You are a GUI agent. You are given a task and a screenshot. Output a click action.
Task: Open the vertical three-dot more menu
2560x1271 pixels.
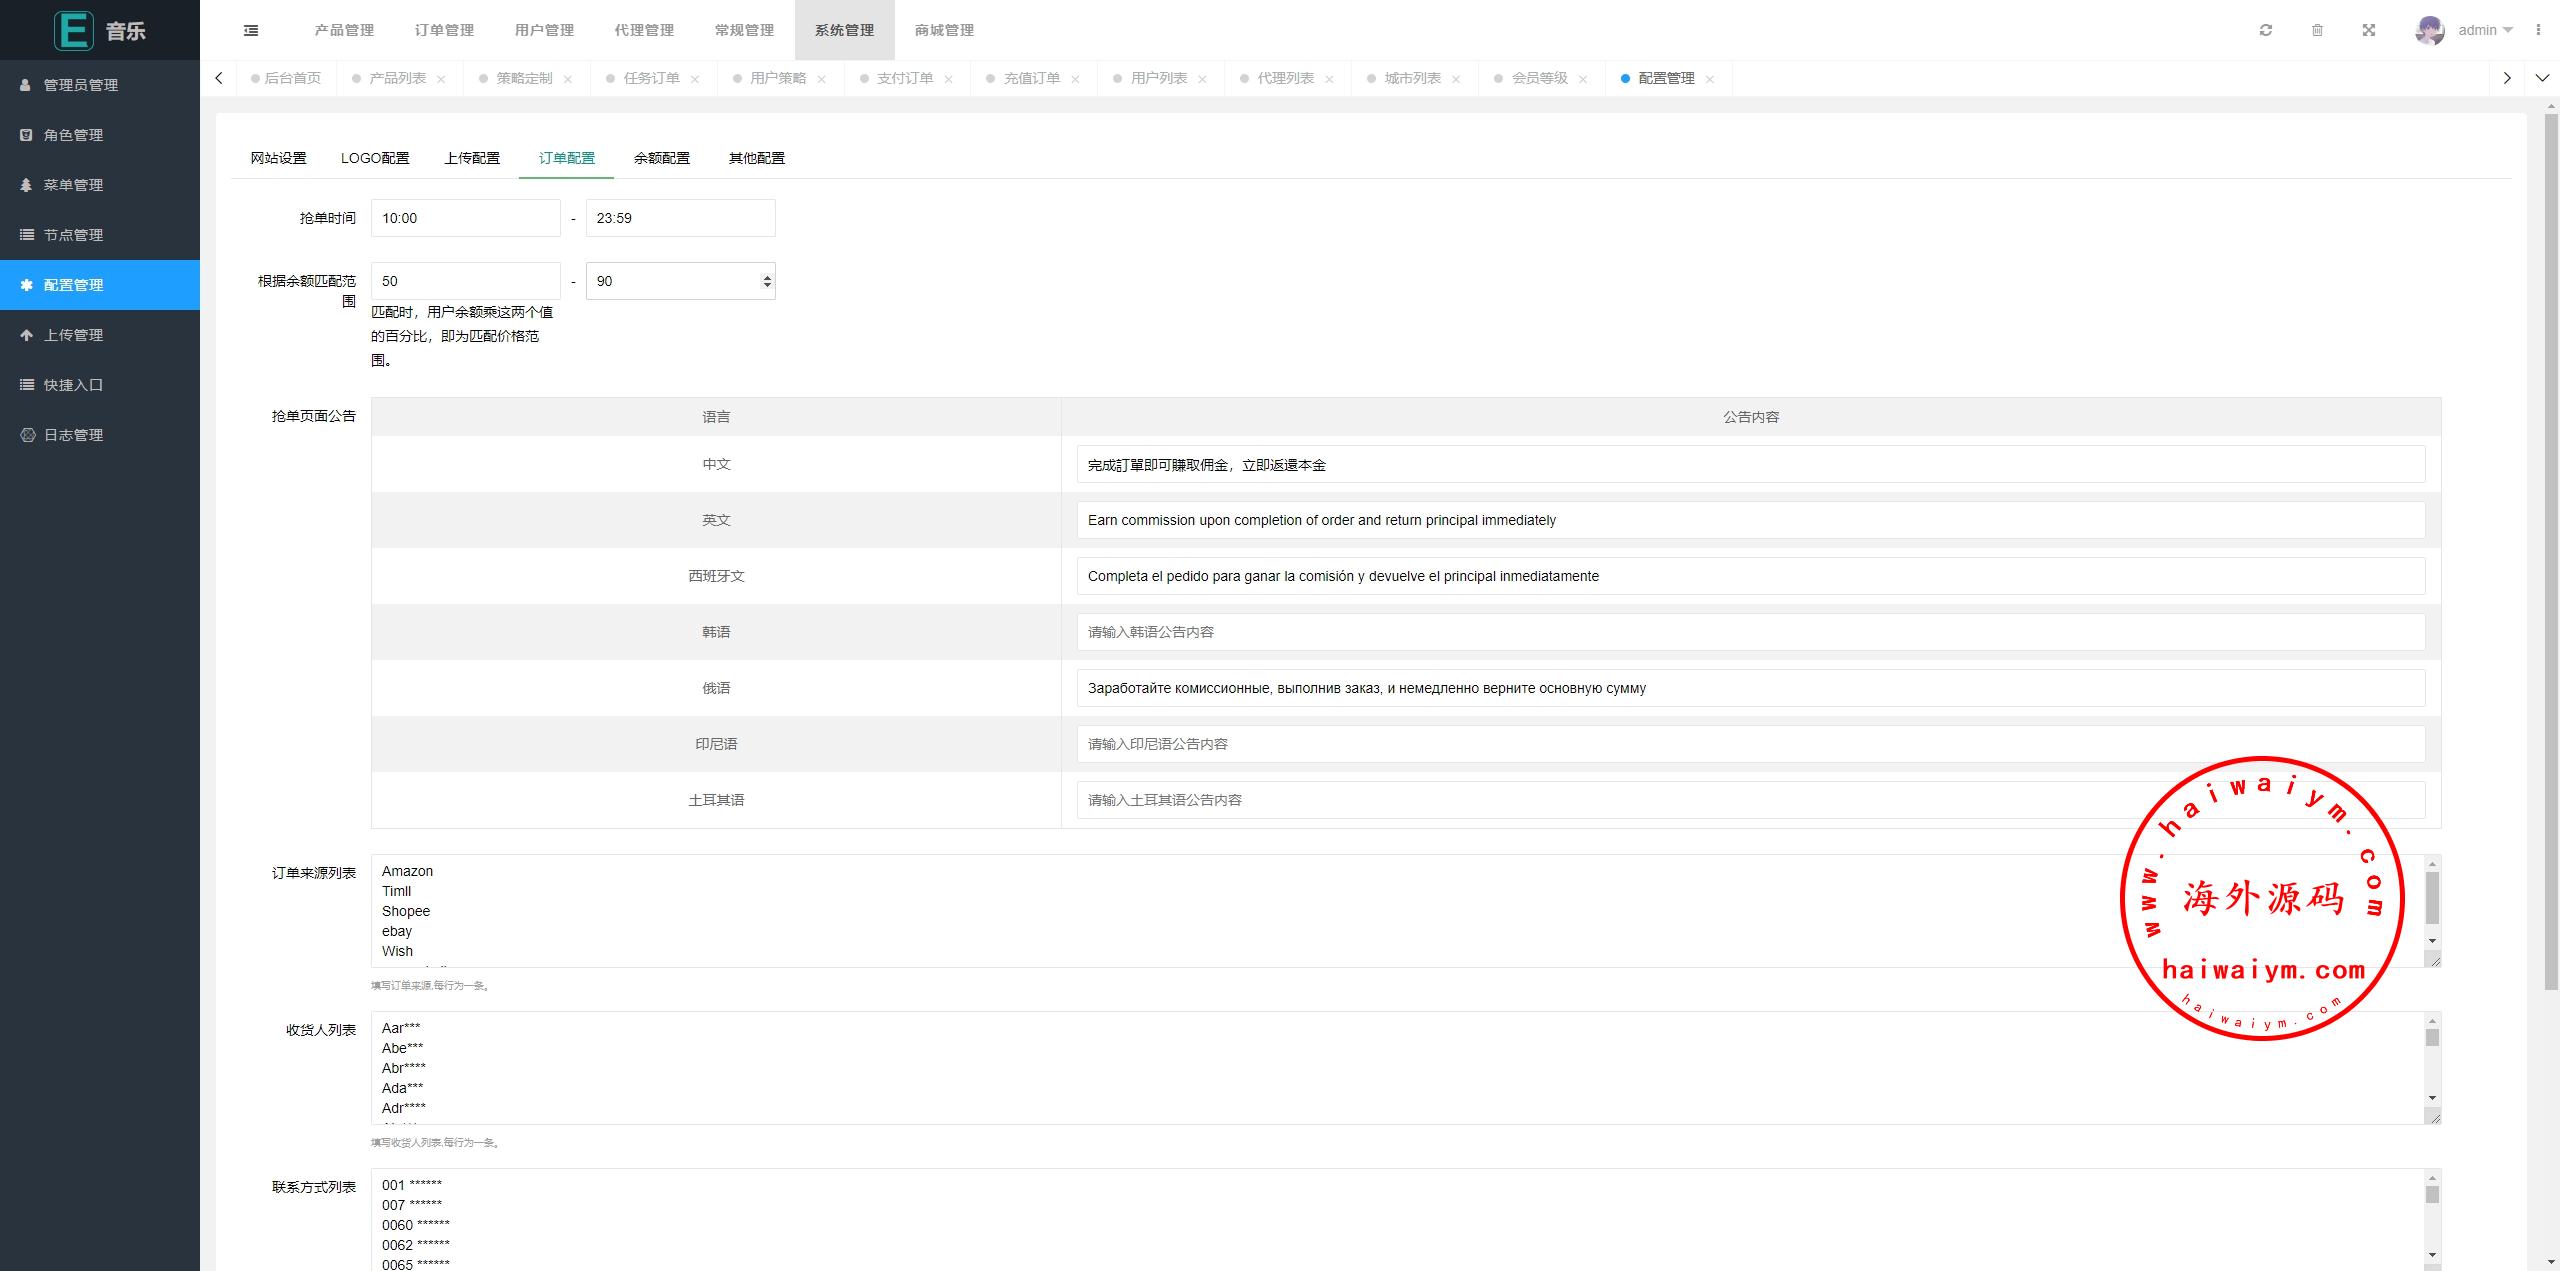point(2538,30)
